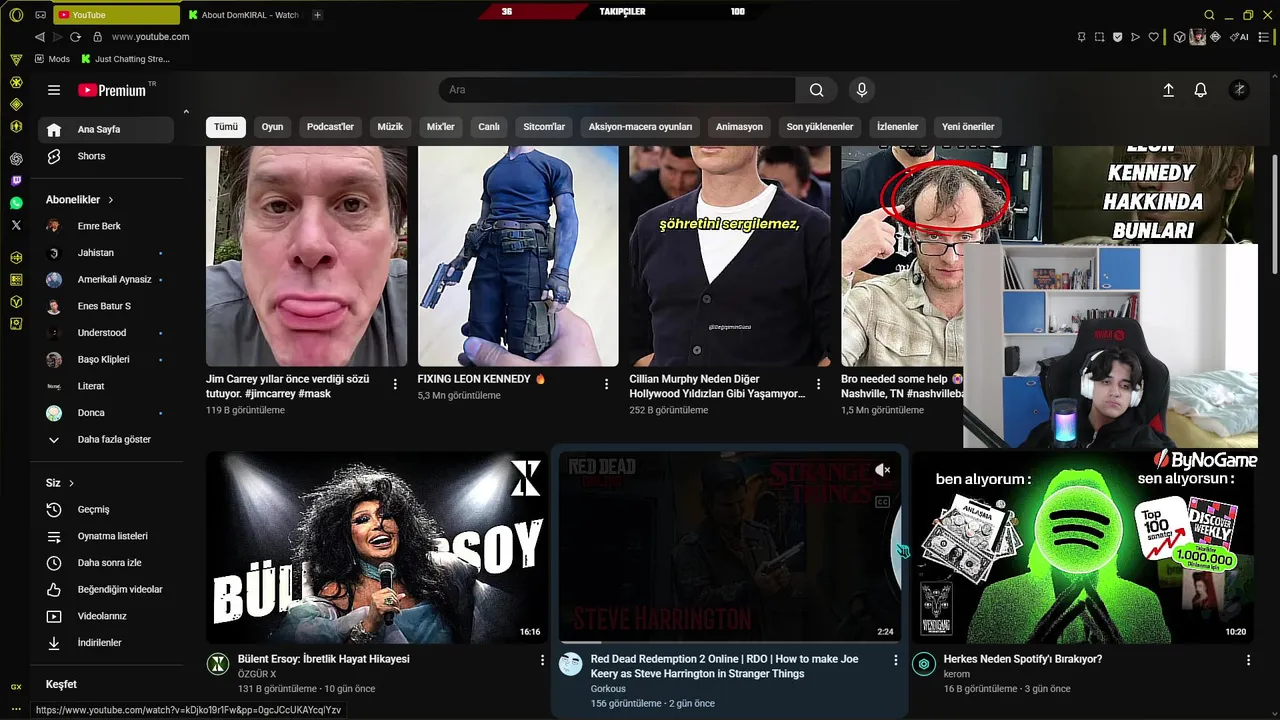Select the 'Canlı' filter chip

pyautogui.click(x=489, y=127)
